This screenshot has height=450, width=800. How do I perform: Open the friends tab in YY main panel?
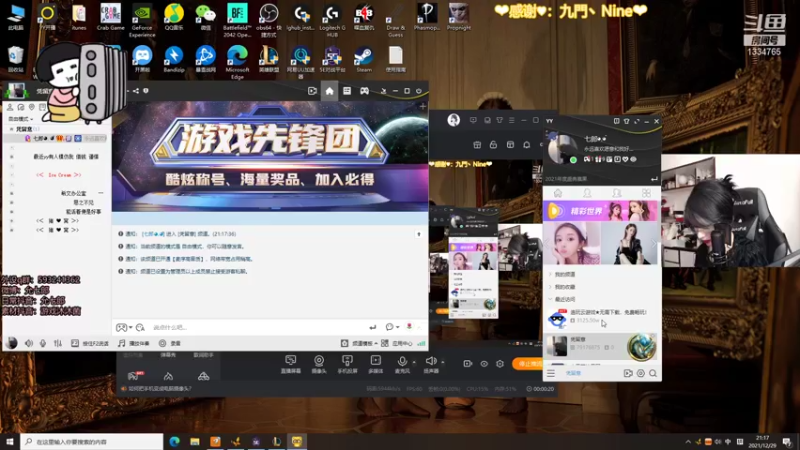coord(587,193)
